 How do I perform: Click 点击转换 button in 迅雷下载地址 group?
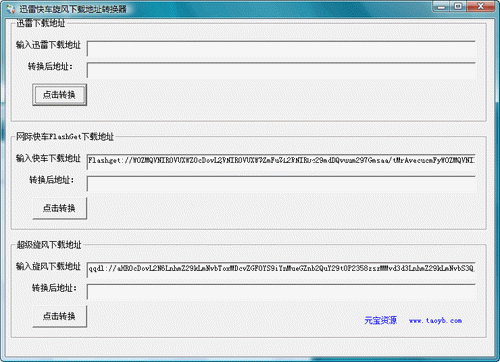pos(59,95)
